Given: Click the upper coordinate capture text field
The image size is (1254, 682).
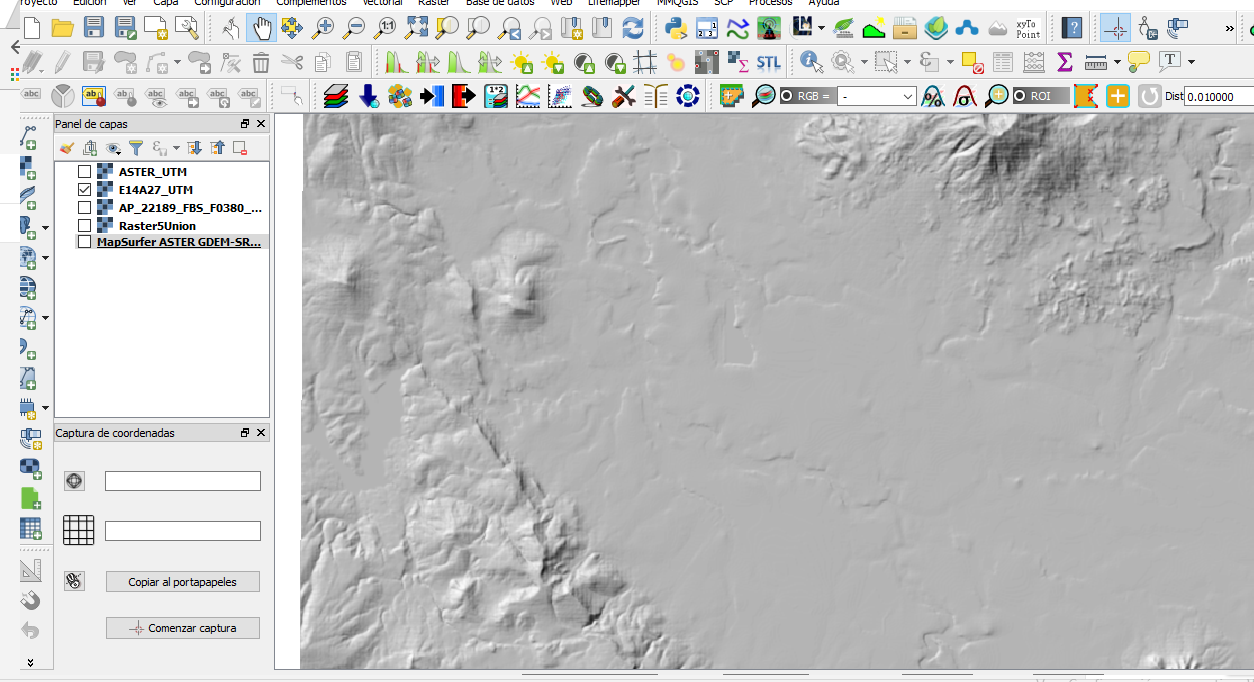Looking at the screenshot, I should (183, 481).
